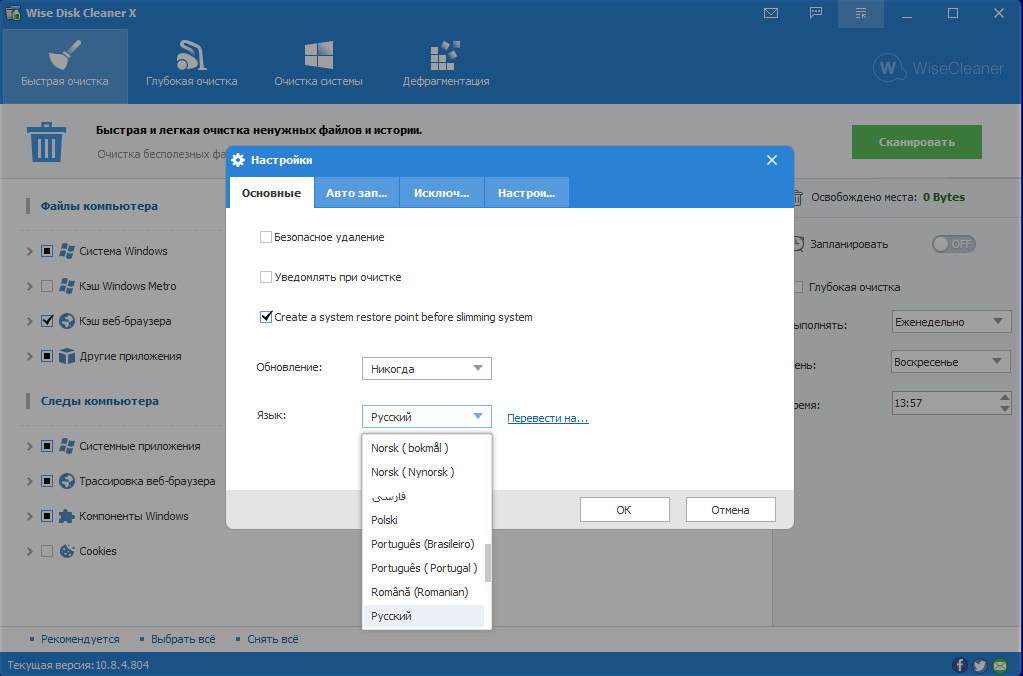The width and height of the screenshot is (1023, 676).
Task: Click the Отмена button
Action: tap(730, 510)
